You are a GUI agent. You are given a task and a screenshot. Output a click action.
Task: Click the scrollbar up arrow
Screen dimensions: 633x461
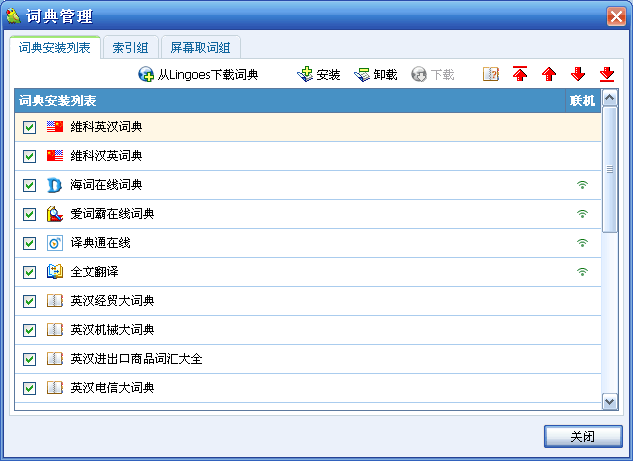[x=610, y=97]
